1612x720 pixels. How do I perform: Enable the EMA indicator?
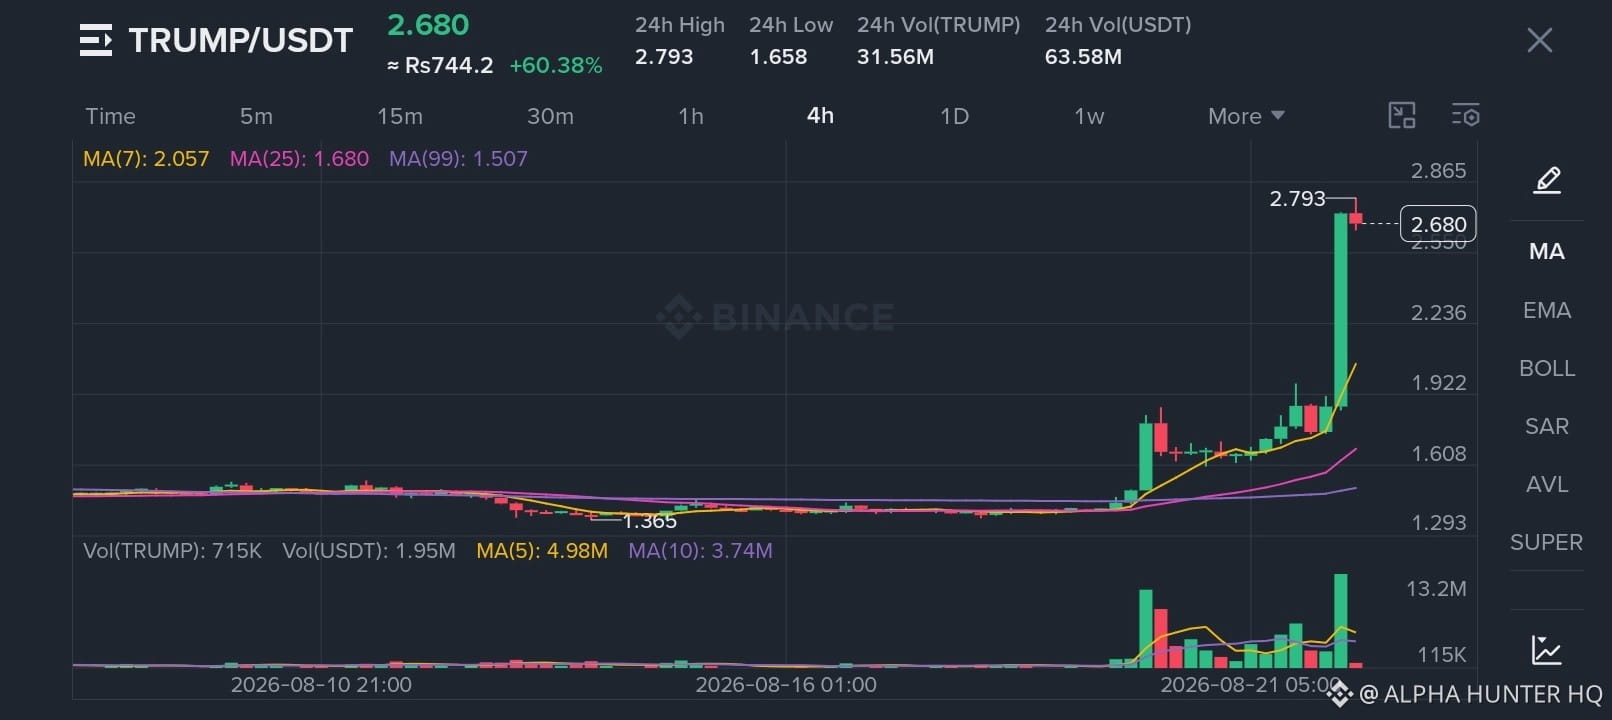pos(1547,310)
